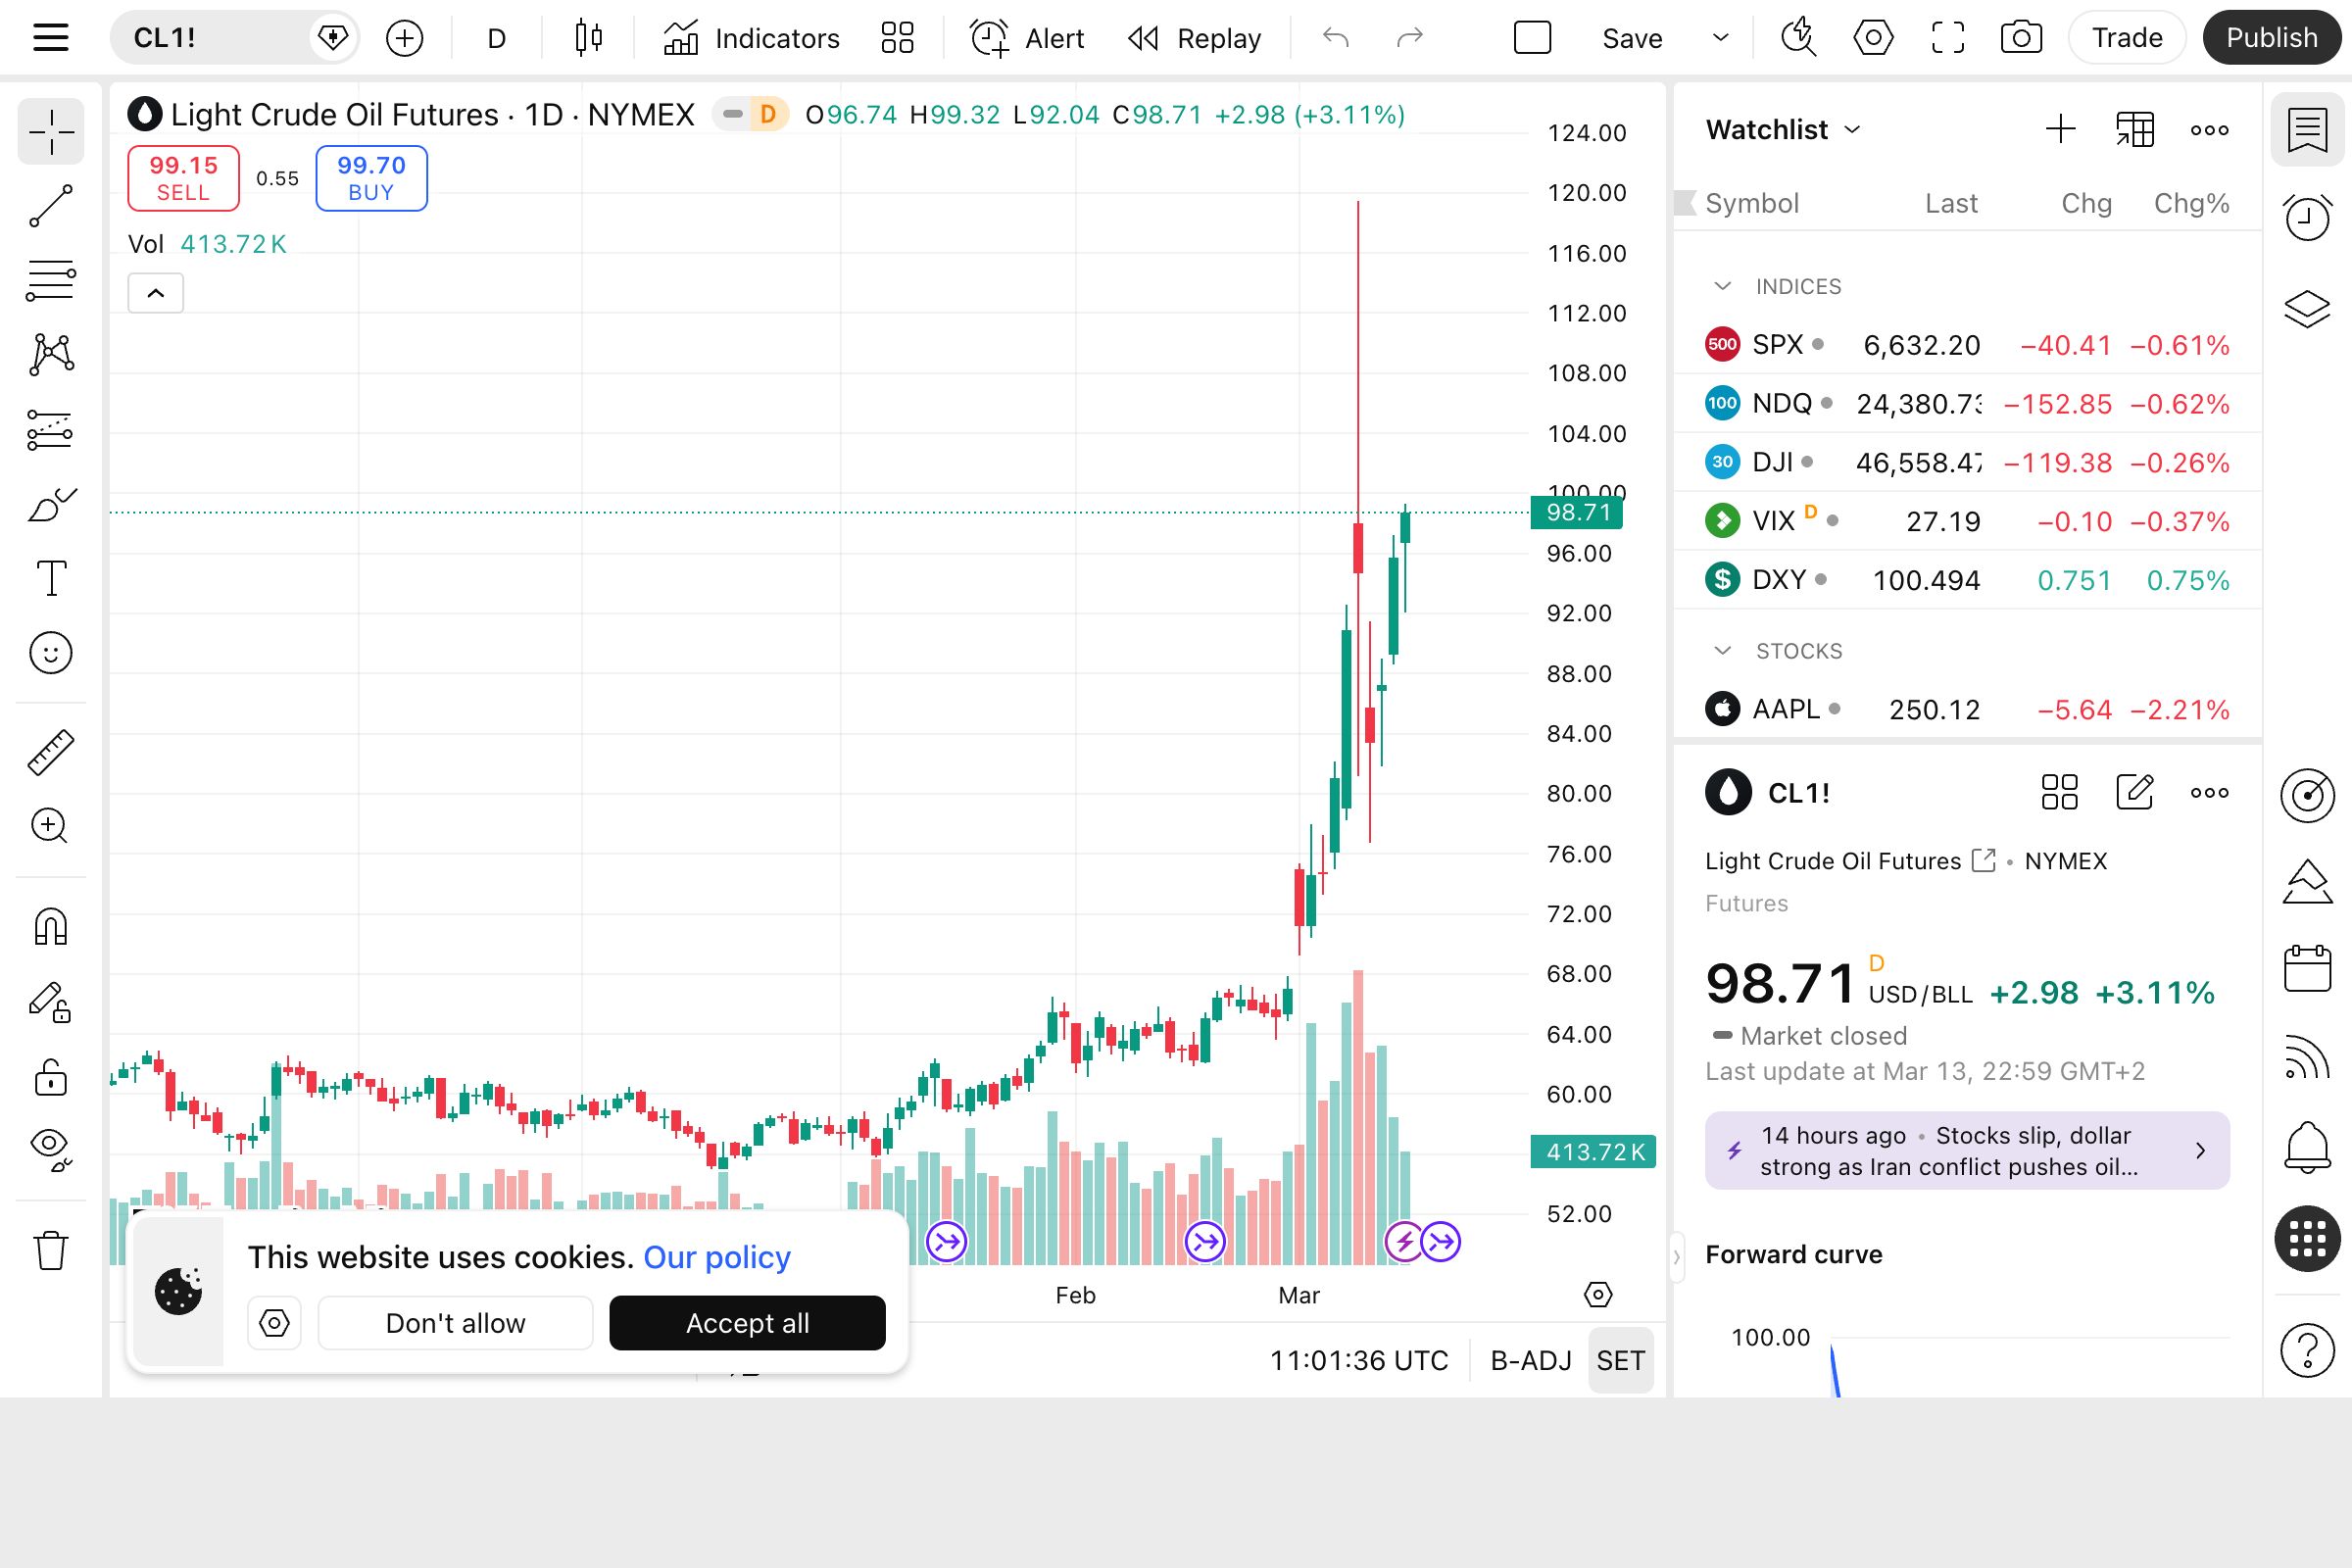
Task: Collapse the indicator legend chevron
Action: pyautogui.click(x=156, y=293)
